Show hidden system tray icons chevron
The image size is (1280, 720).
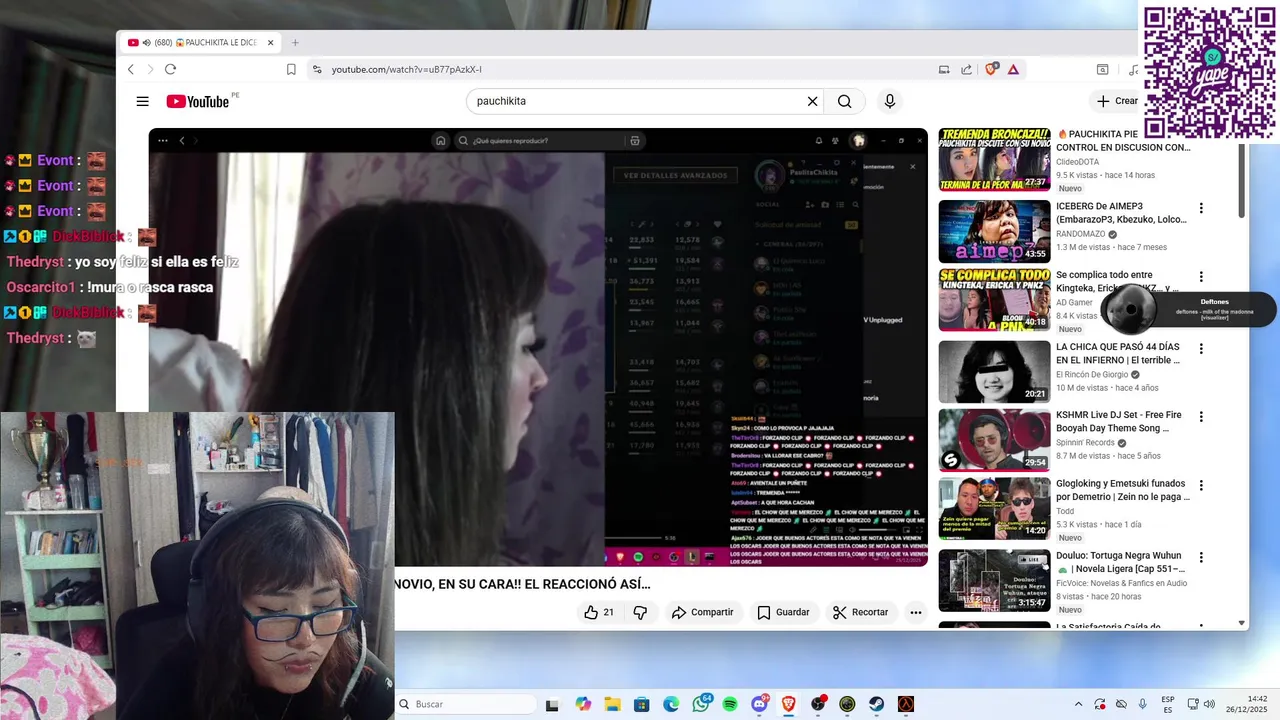1078,704
